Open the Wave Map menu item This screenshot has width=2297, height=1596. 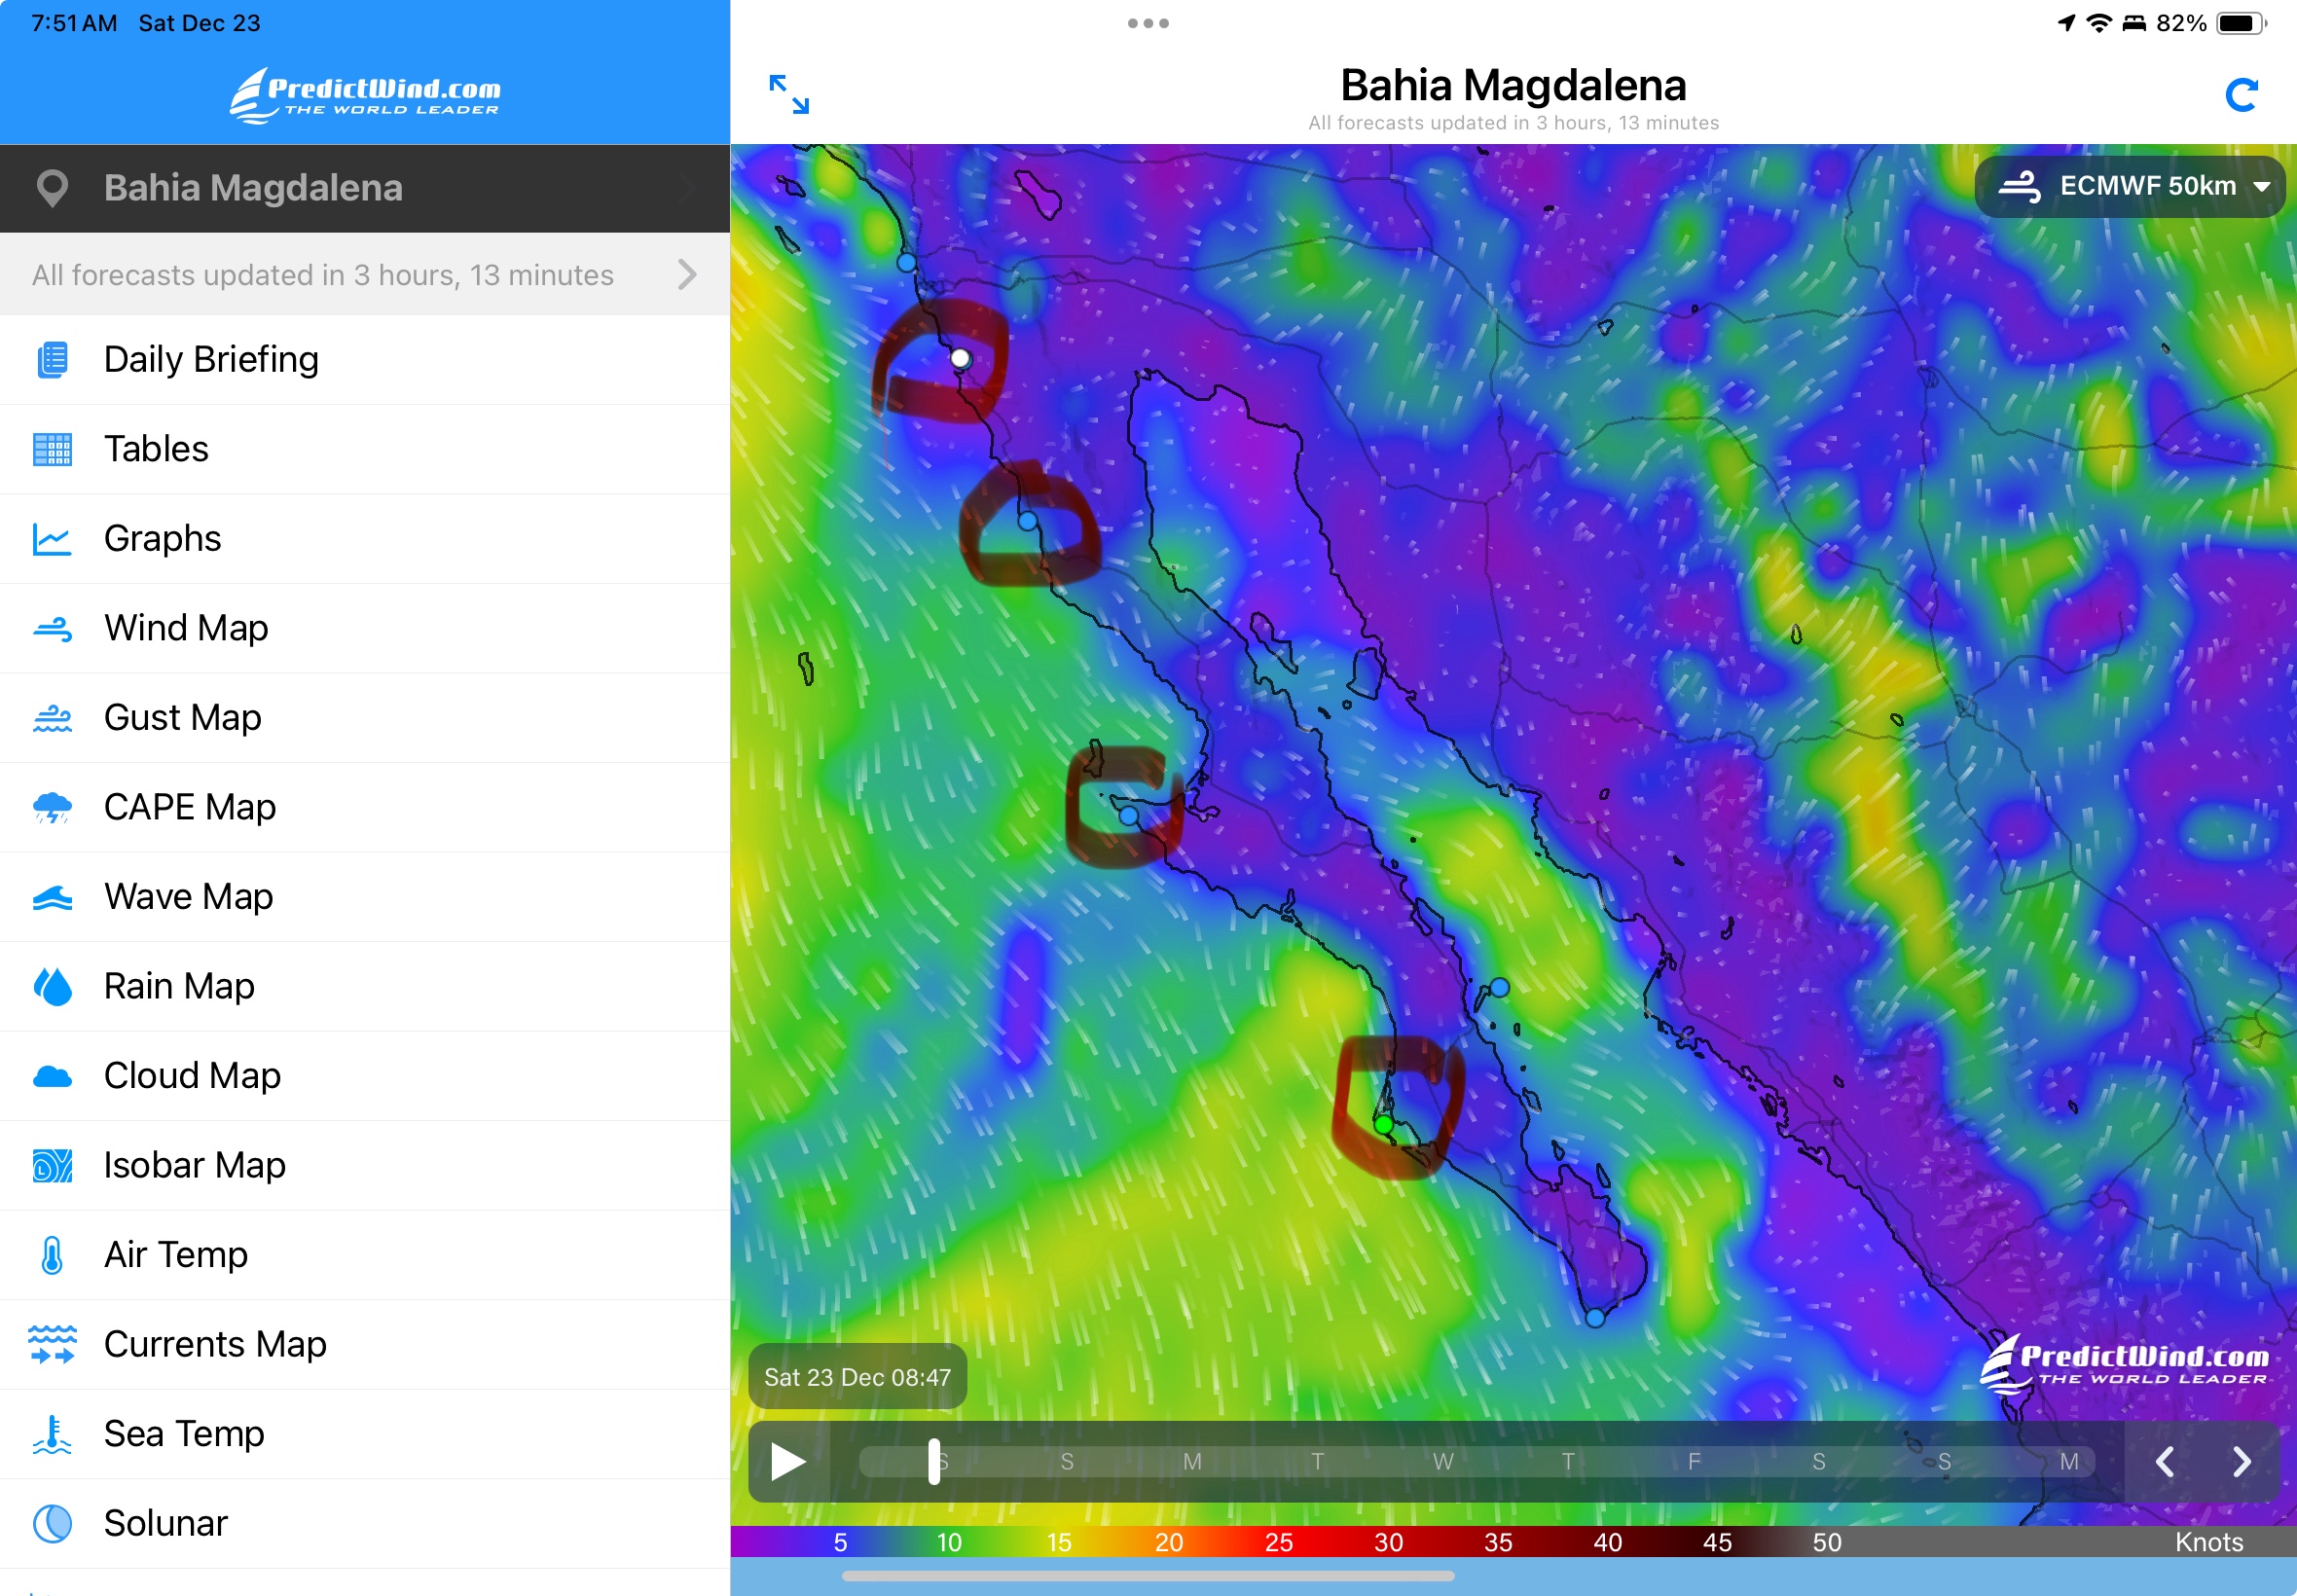188,897
